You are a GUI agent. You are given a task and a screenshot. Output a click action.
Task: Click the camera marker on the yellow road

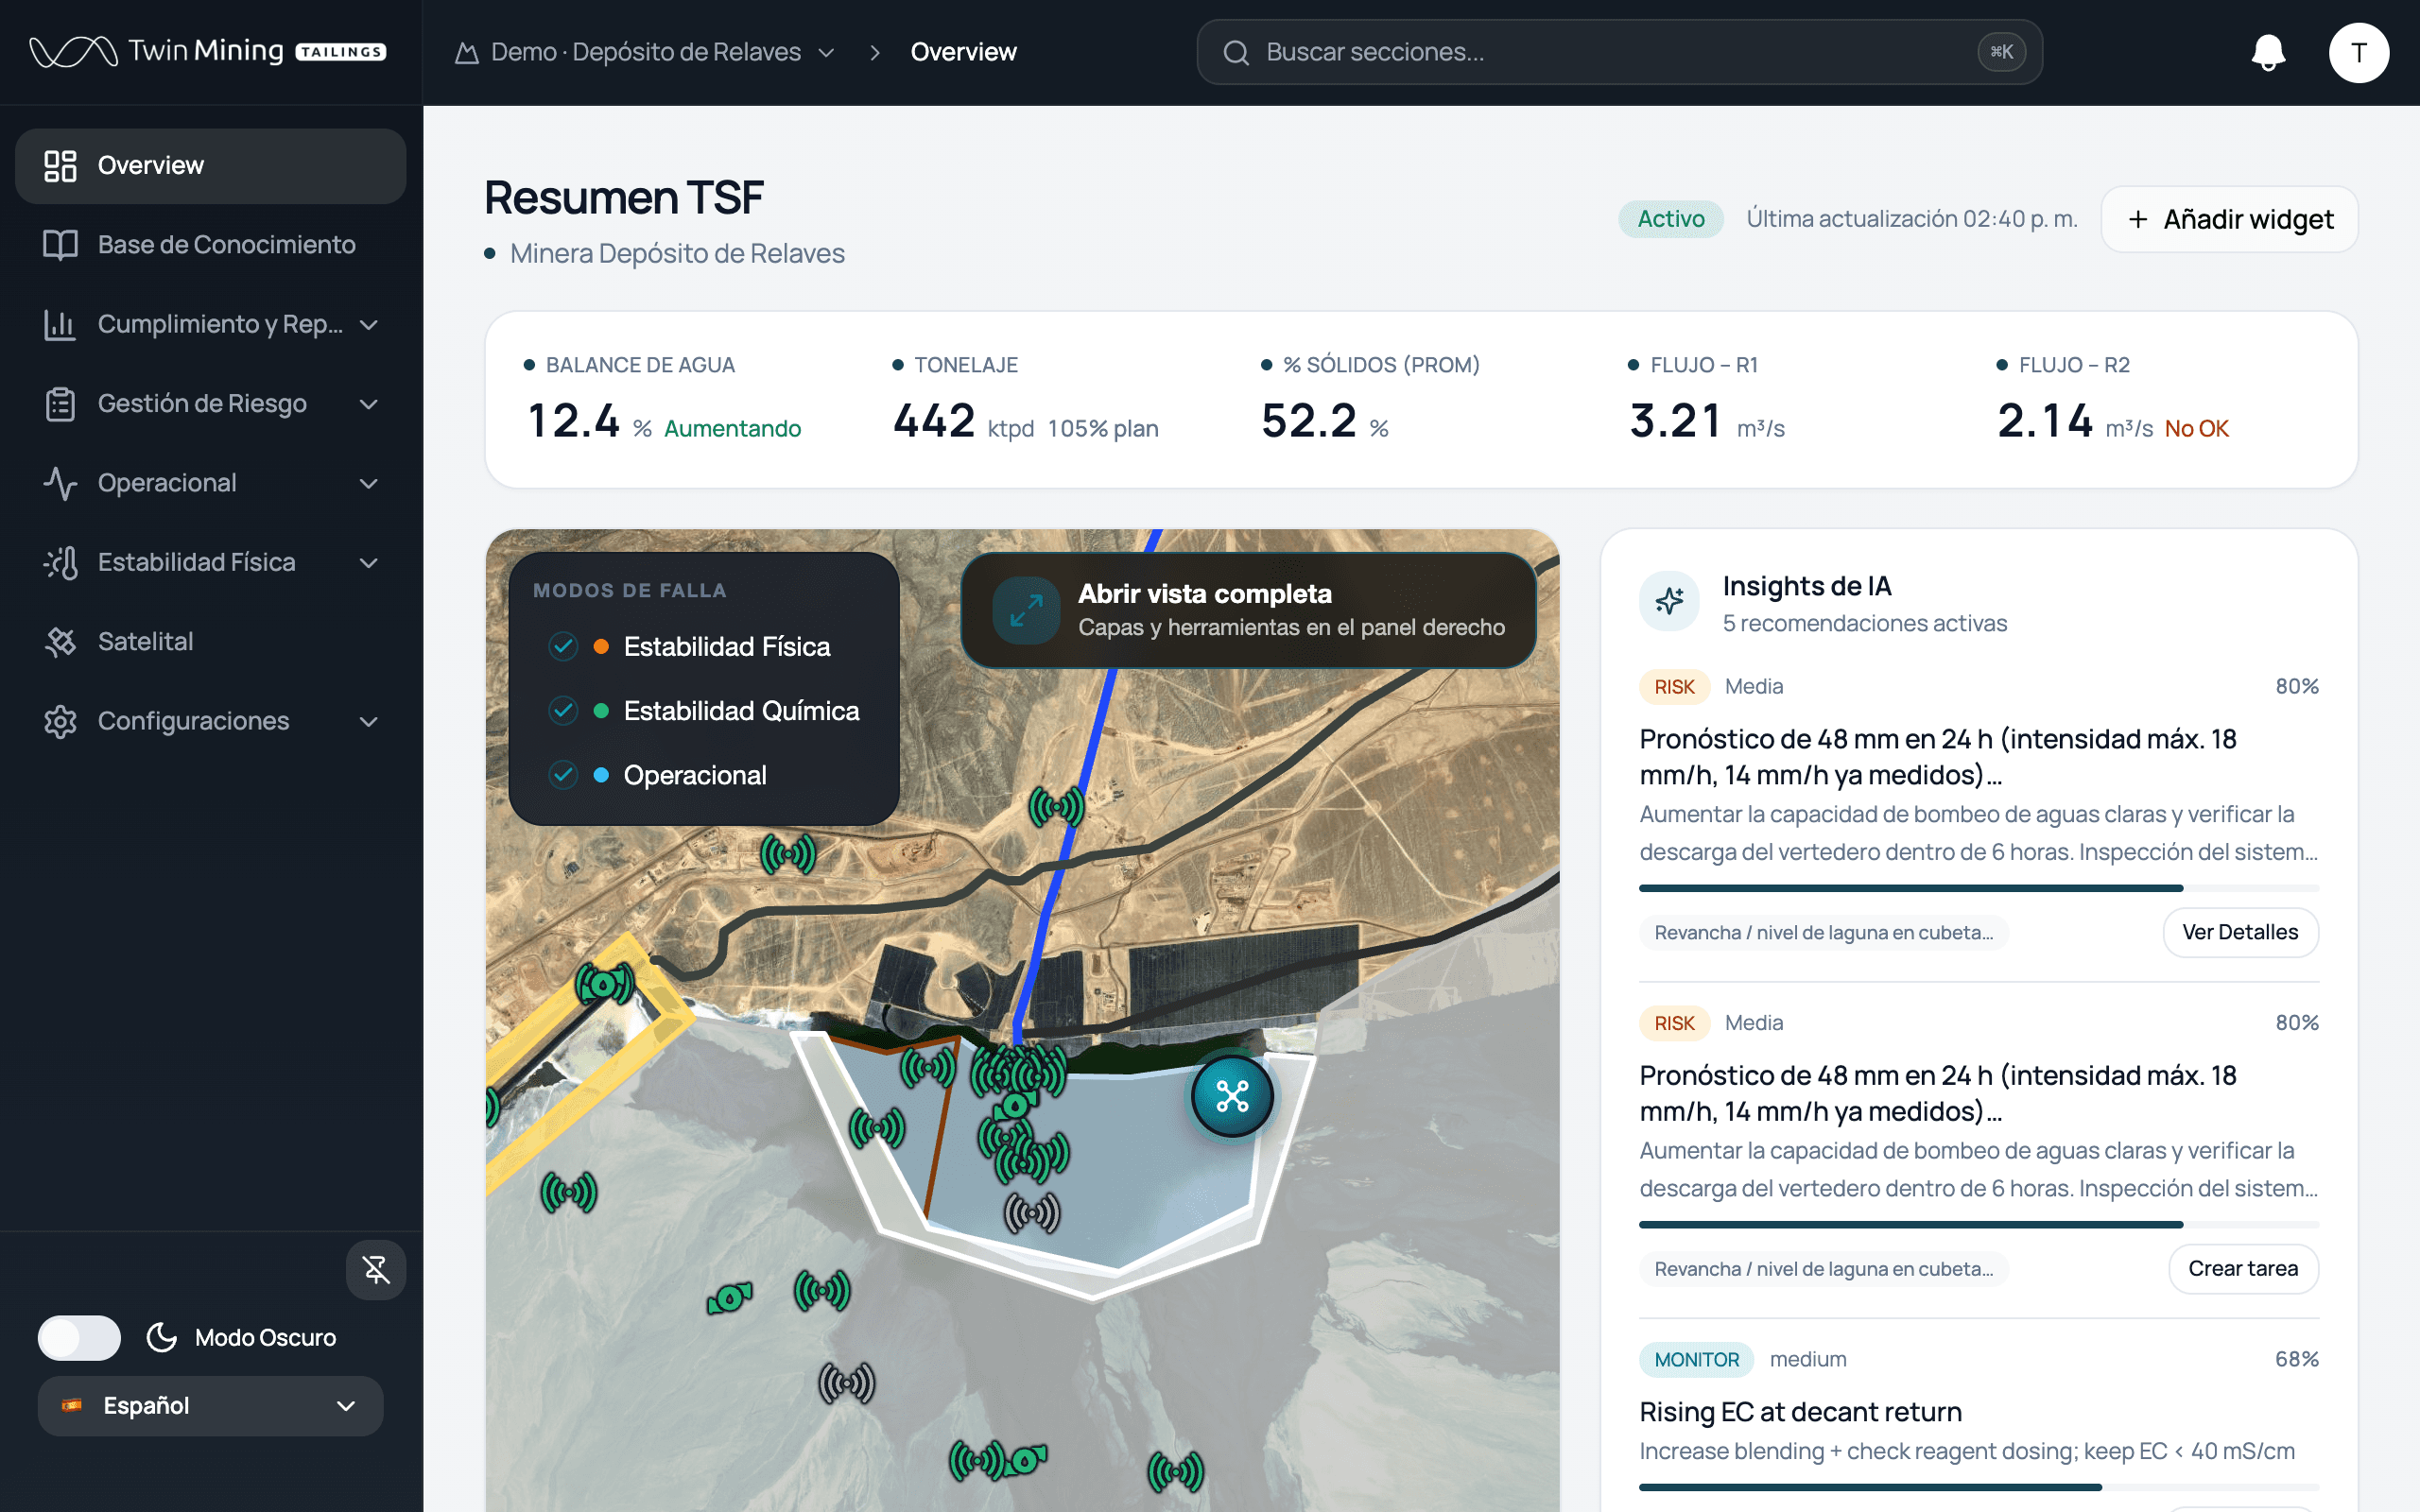click(x=603, y=985)
